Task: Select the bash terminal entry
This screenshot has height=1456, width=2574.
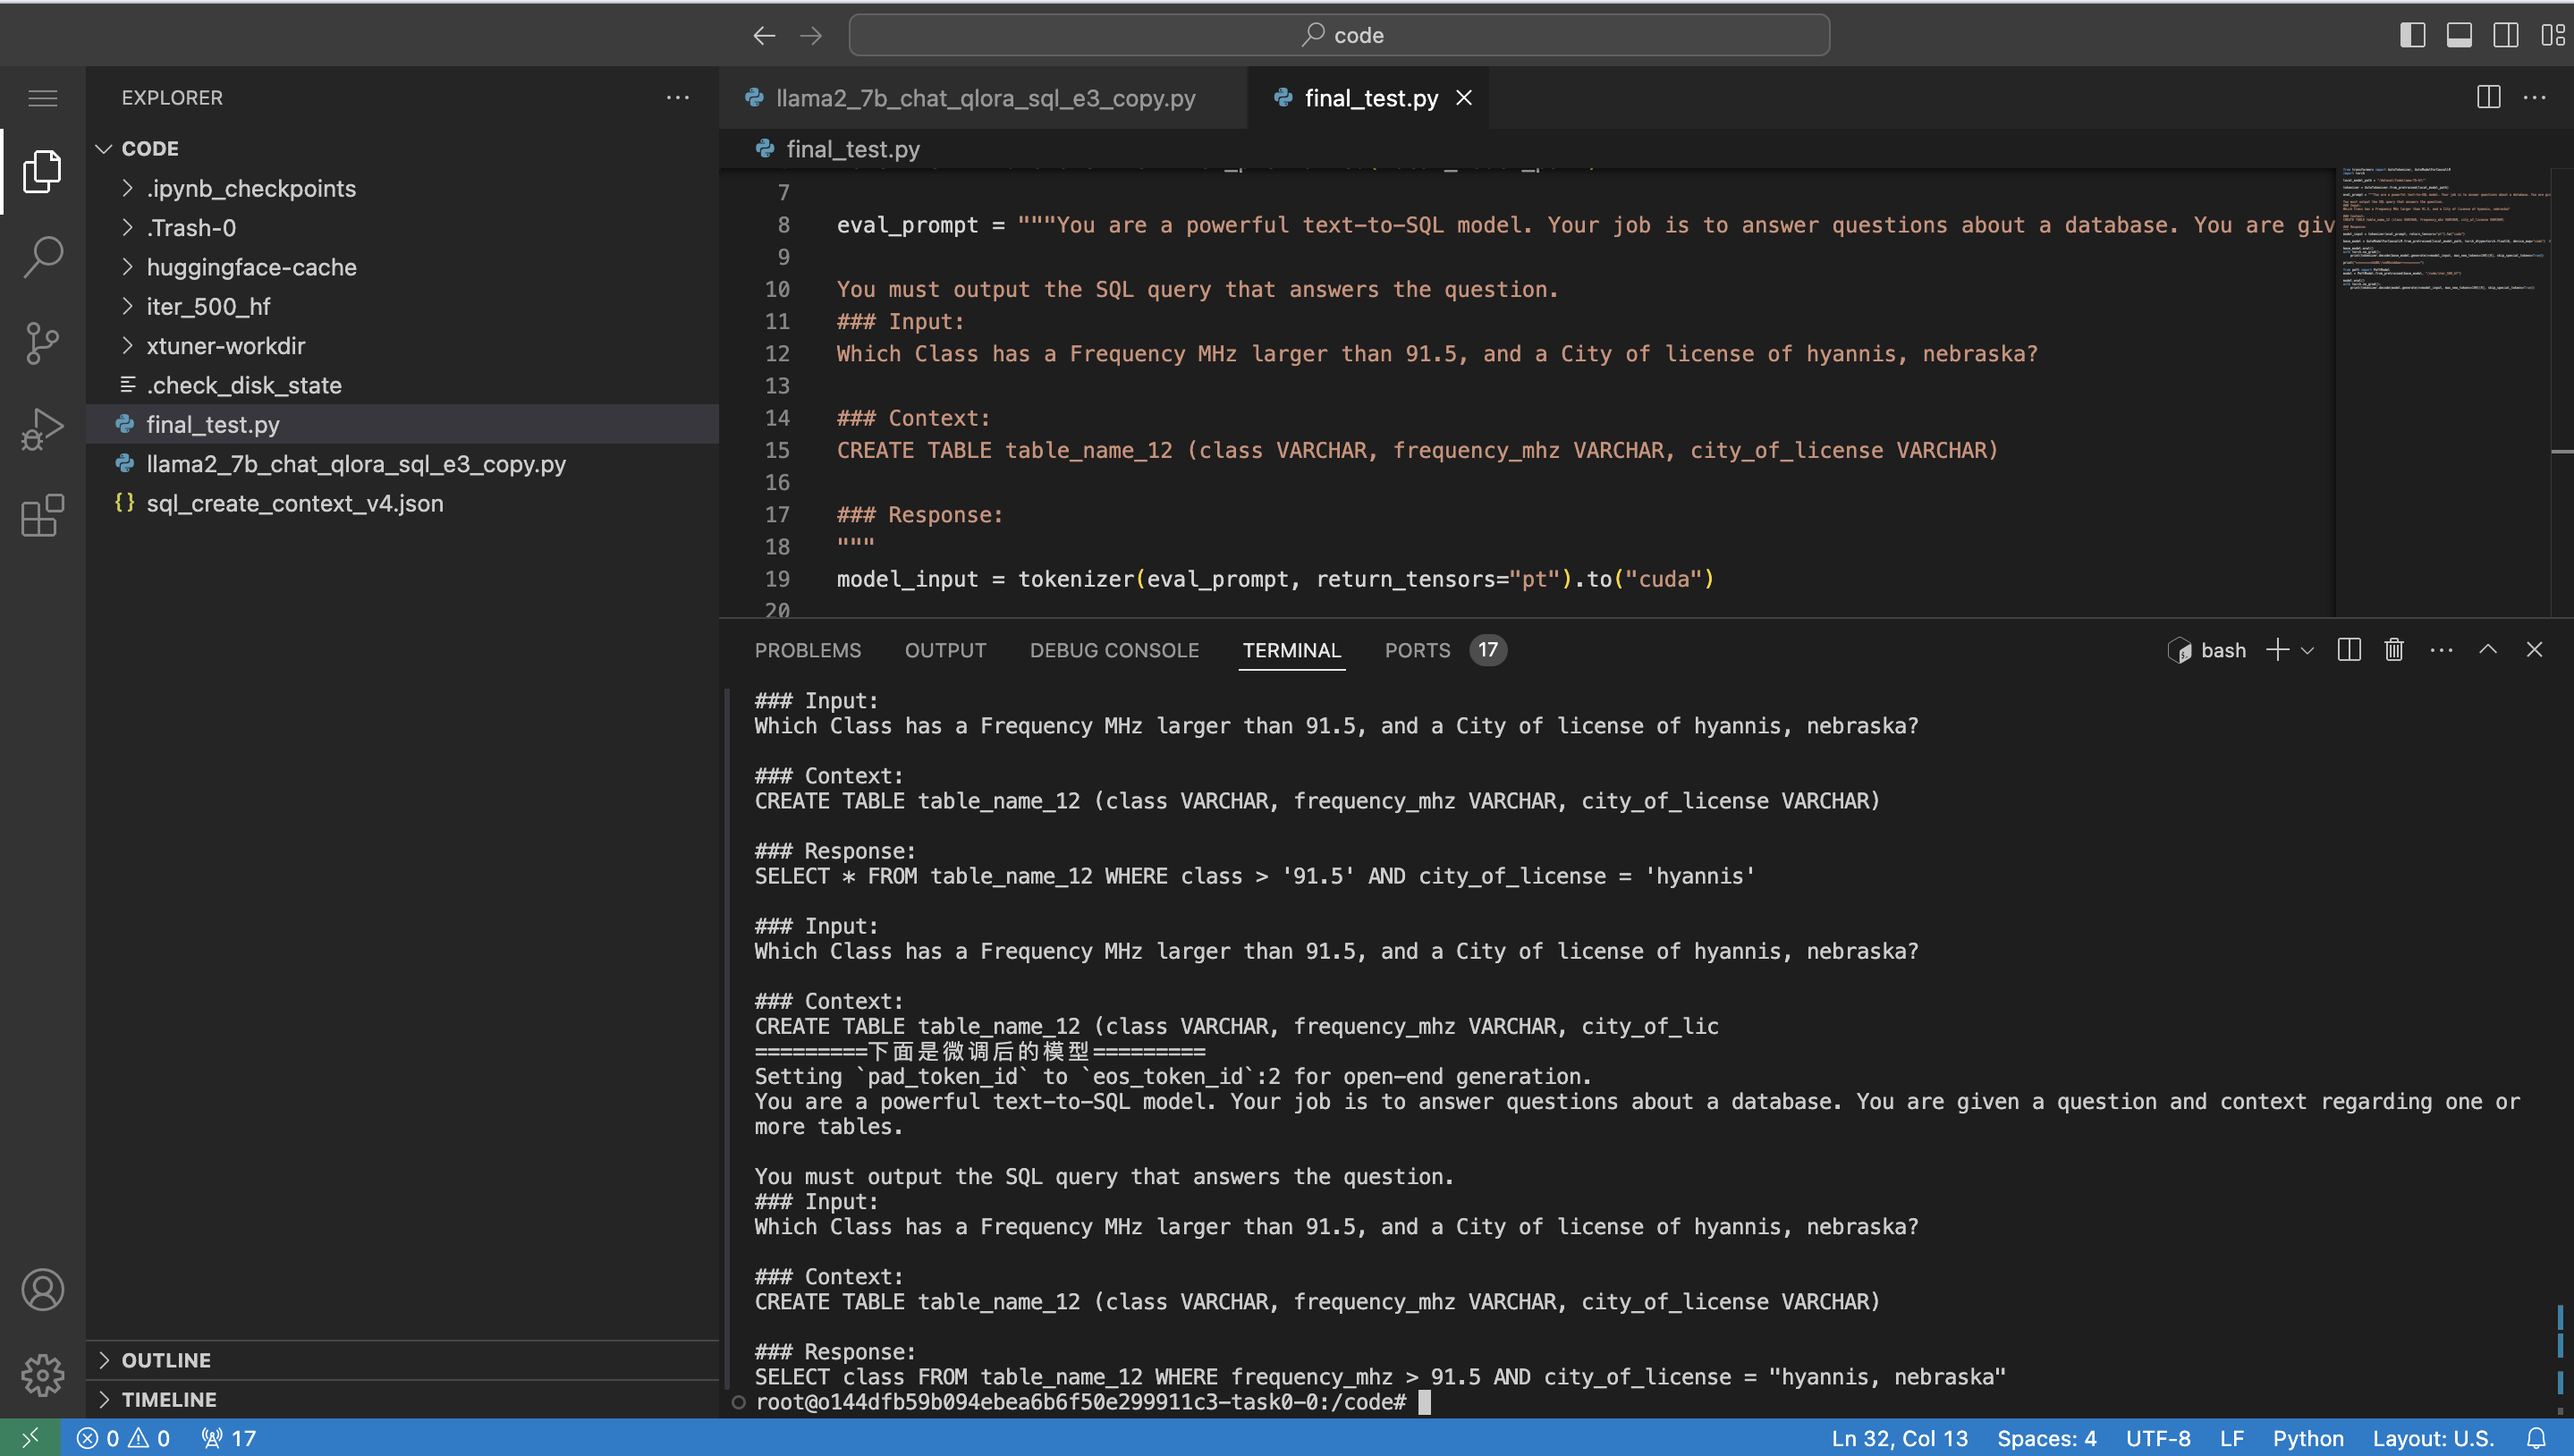Action: pyautogui.click(x=2207, y=651)
